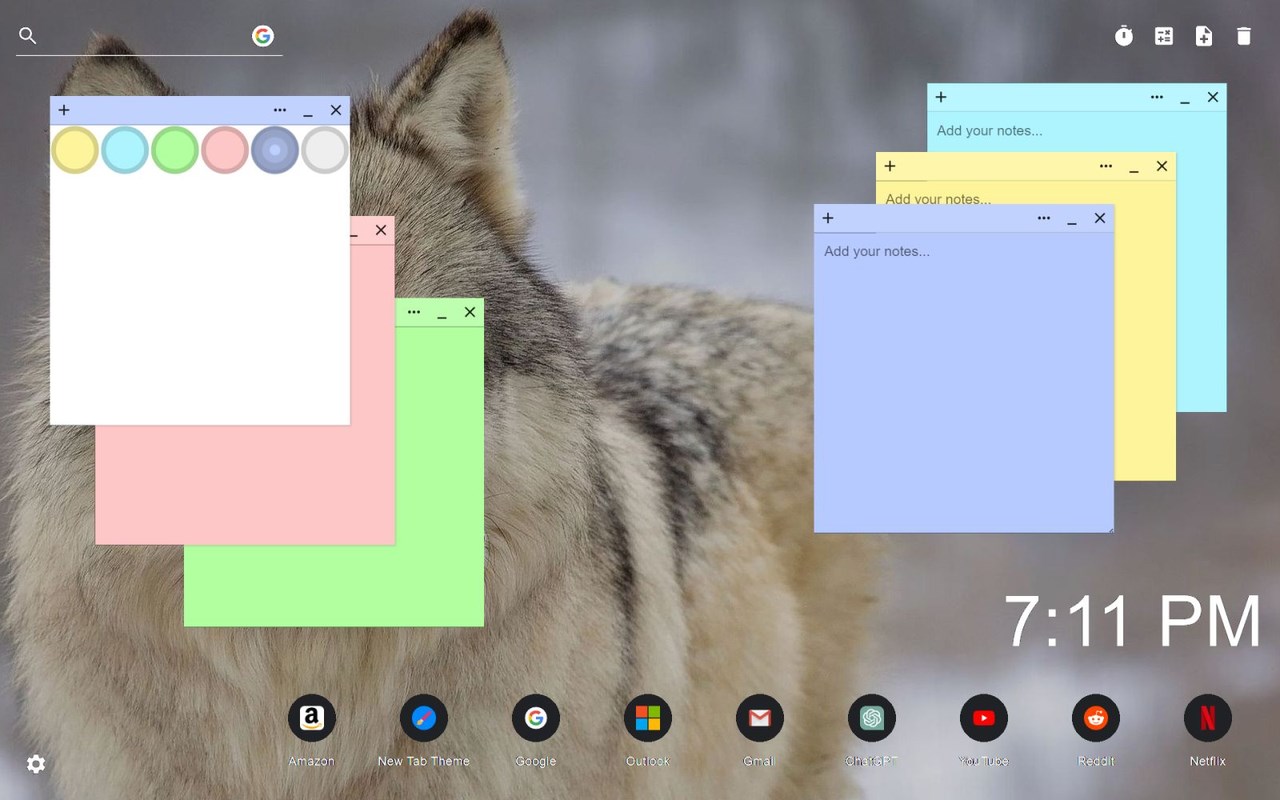Open the green note's three-dot menu
Screen dimensions: 1280x800
(414, 312)
